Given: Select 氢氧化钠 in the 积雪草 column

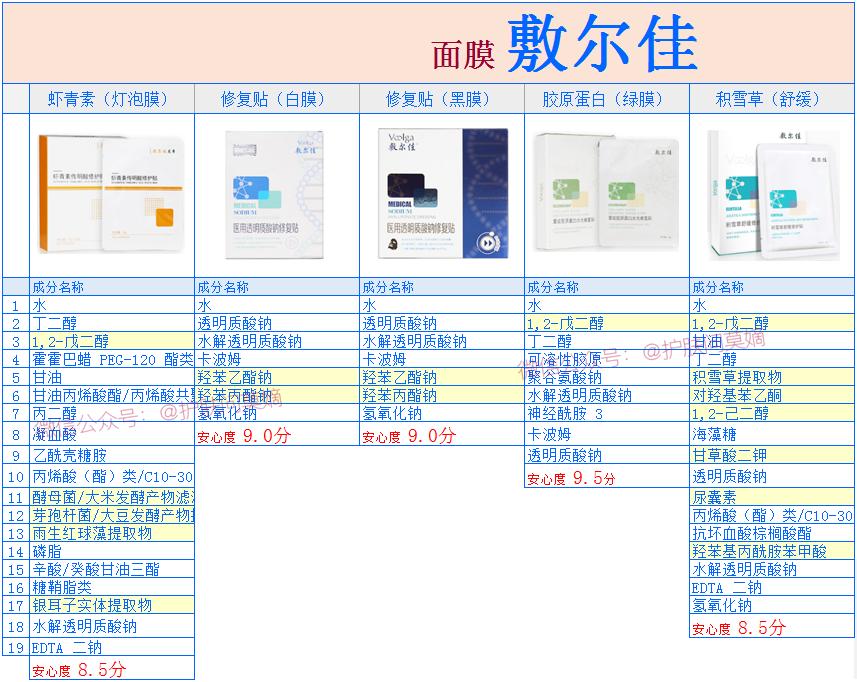Looking at the screenshot, I should point(772,605).
